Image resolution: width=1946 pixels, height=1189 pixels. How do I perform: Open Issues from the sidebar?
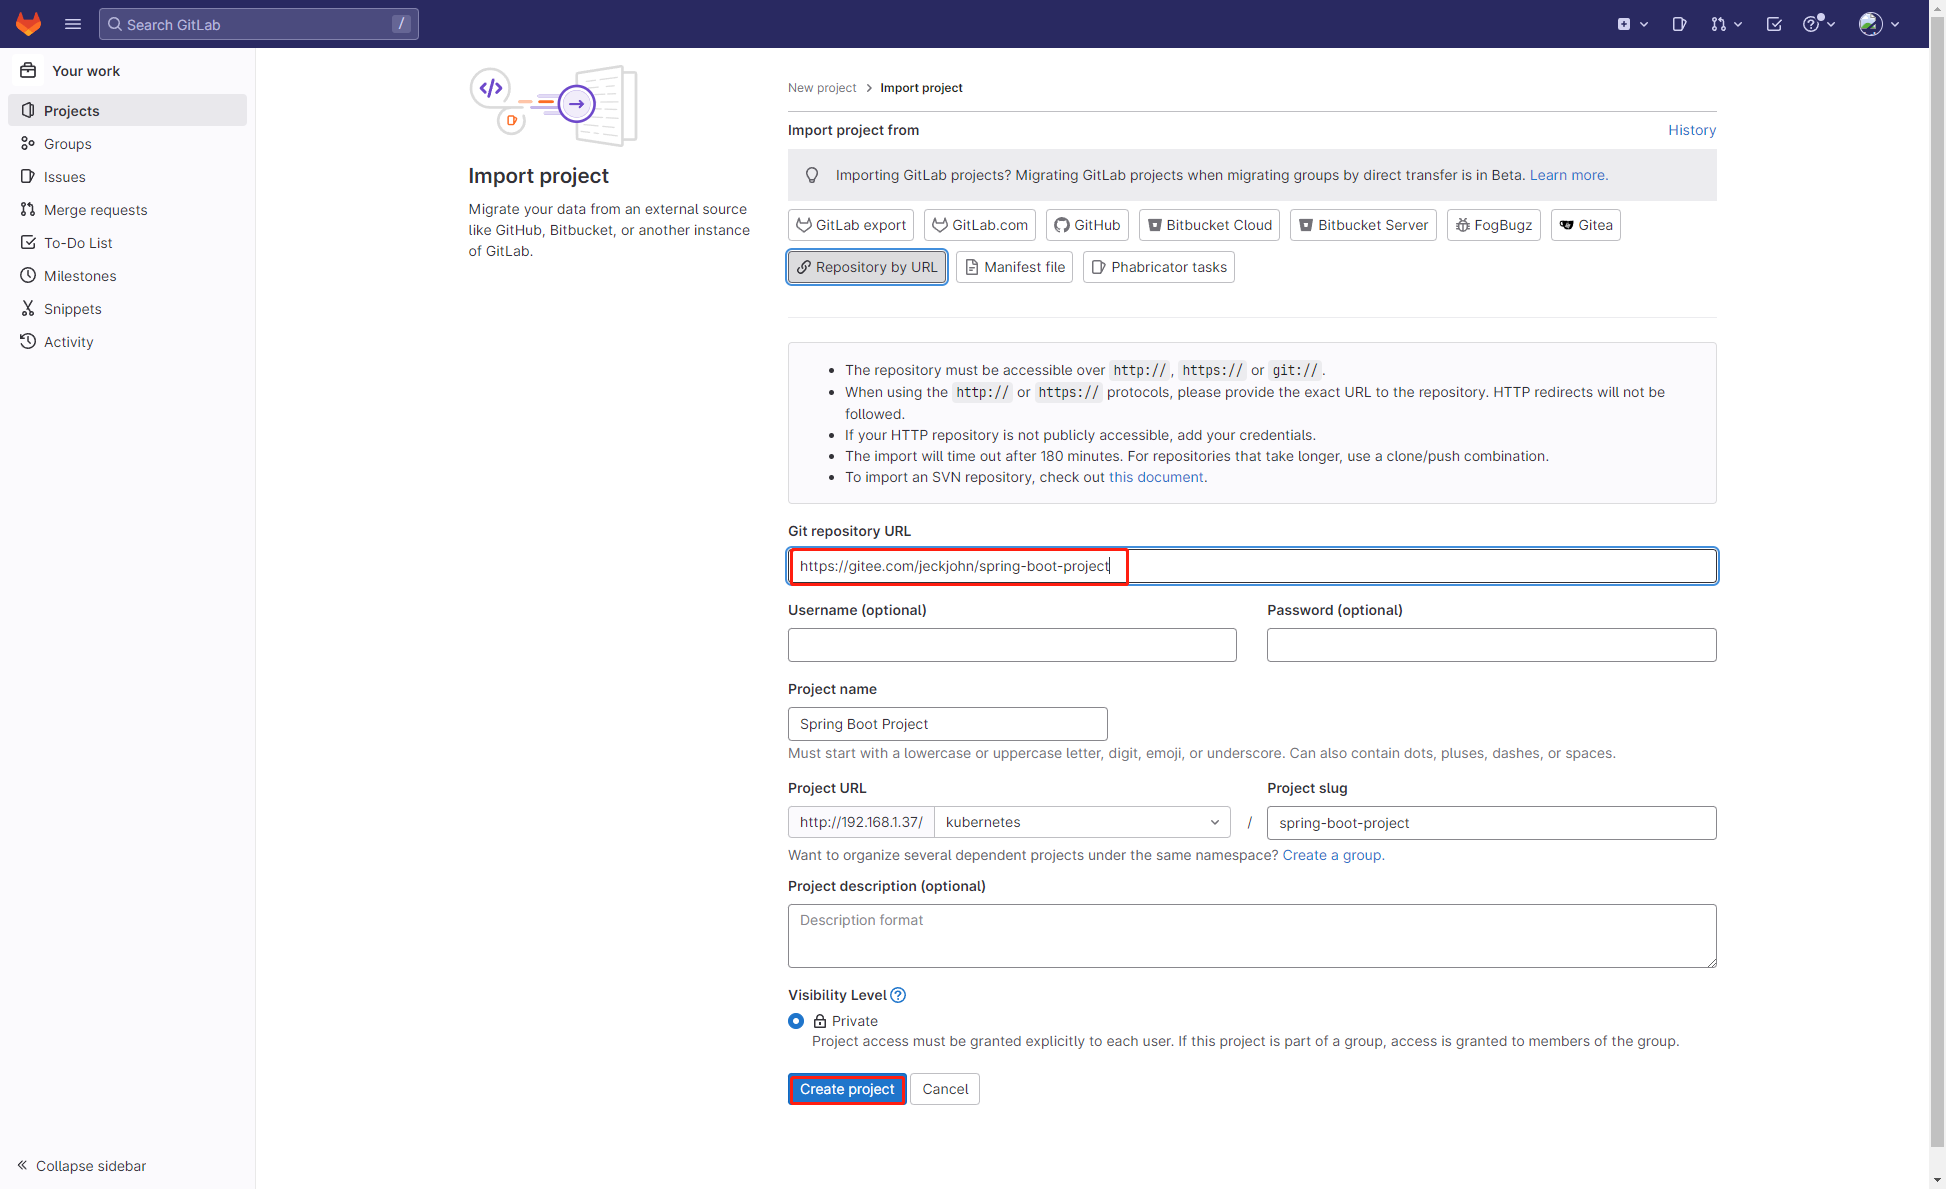point(127,176)
